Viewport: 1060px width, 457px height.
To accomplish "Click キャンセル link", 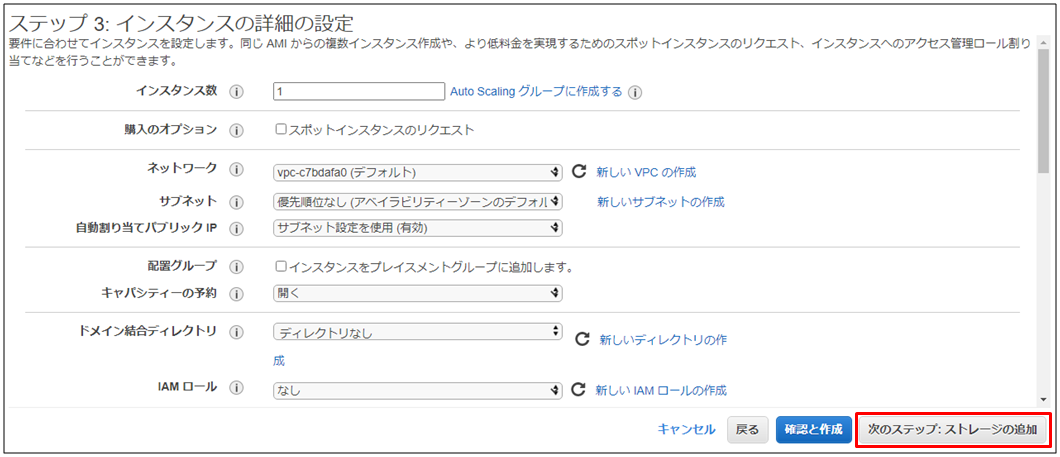I will point(686,429).
